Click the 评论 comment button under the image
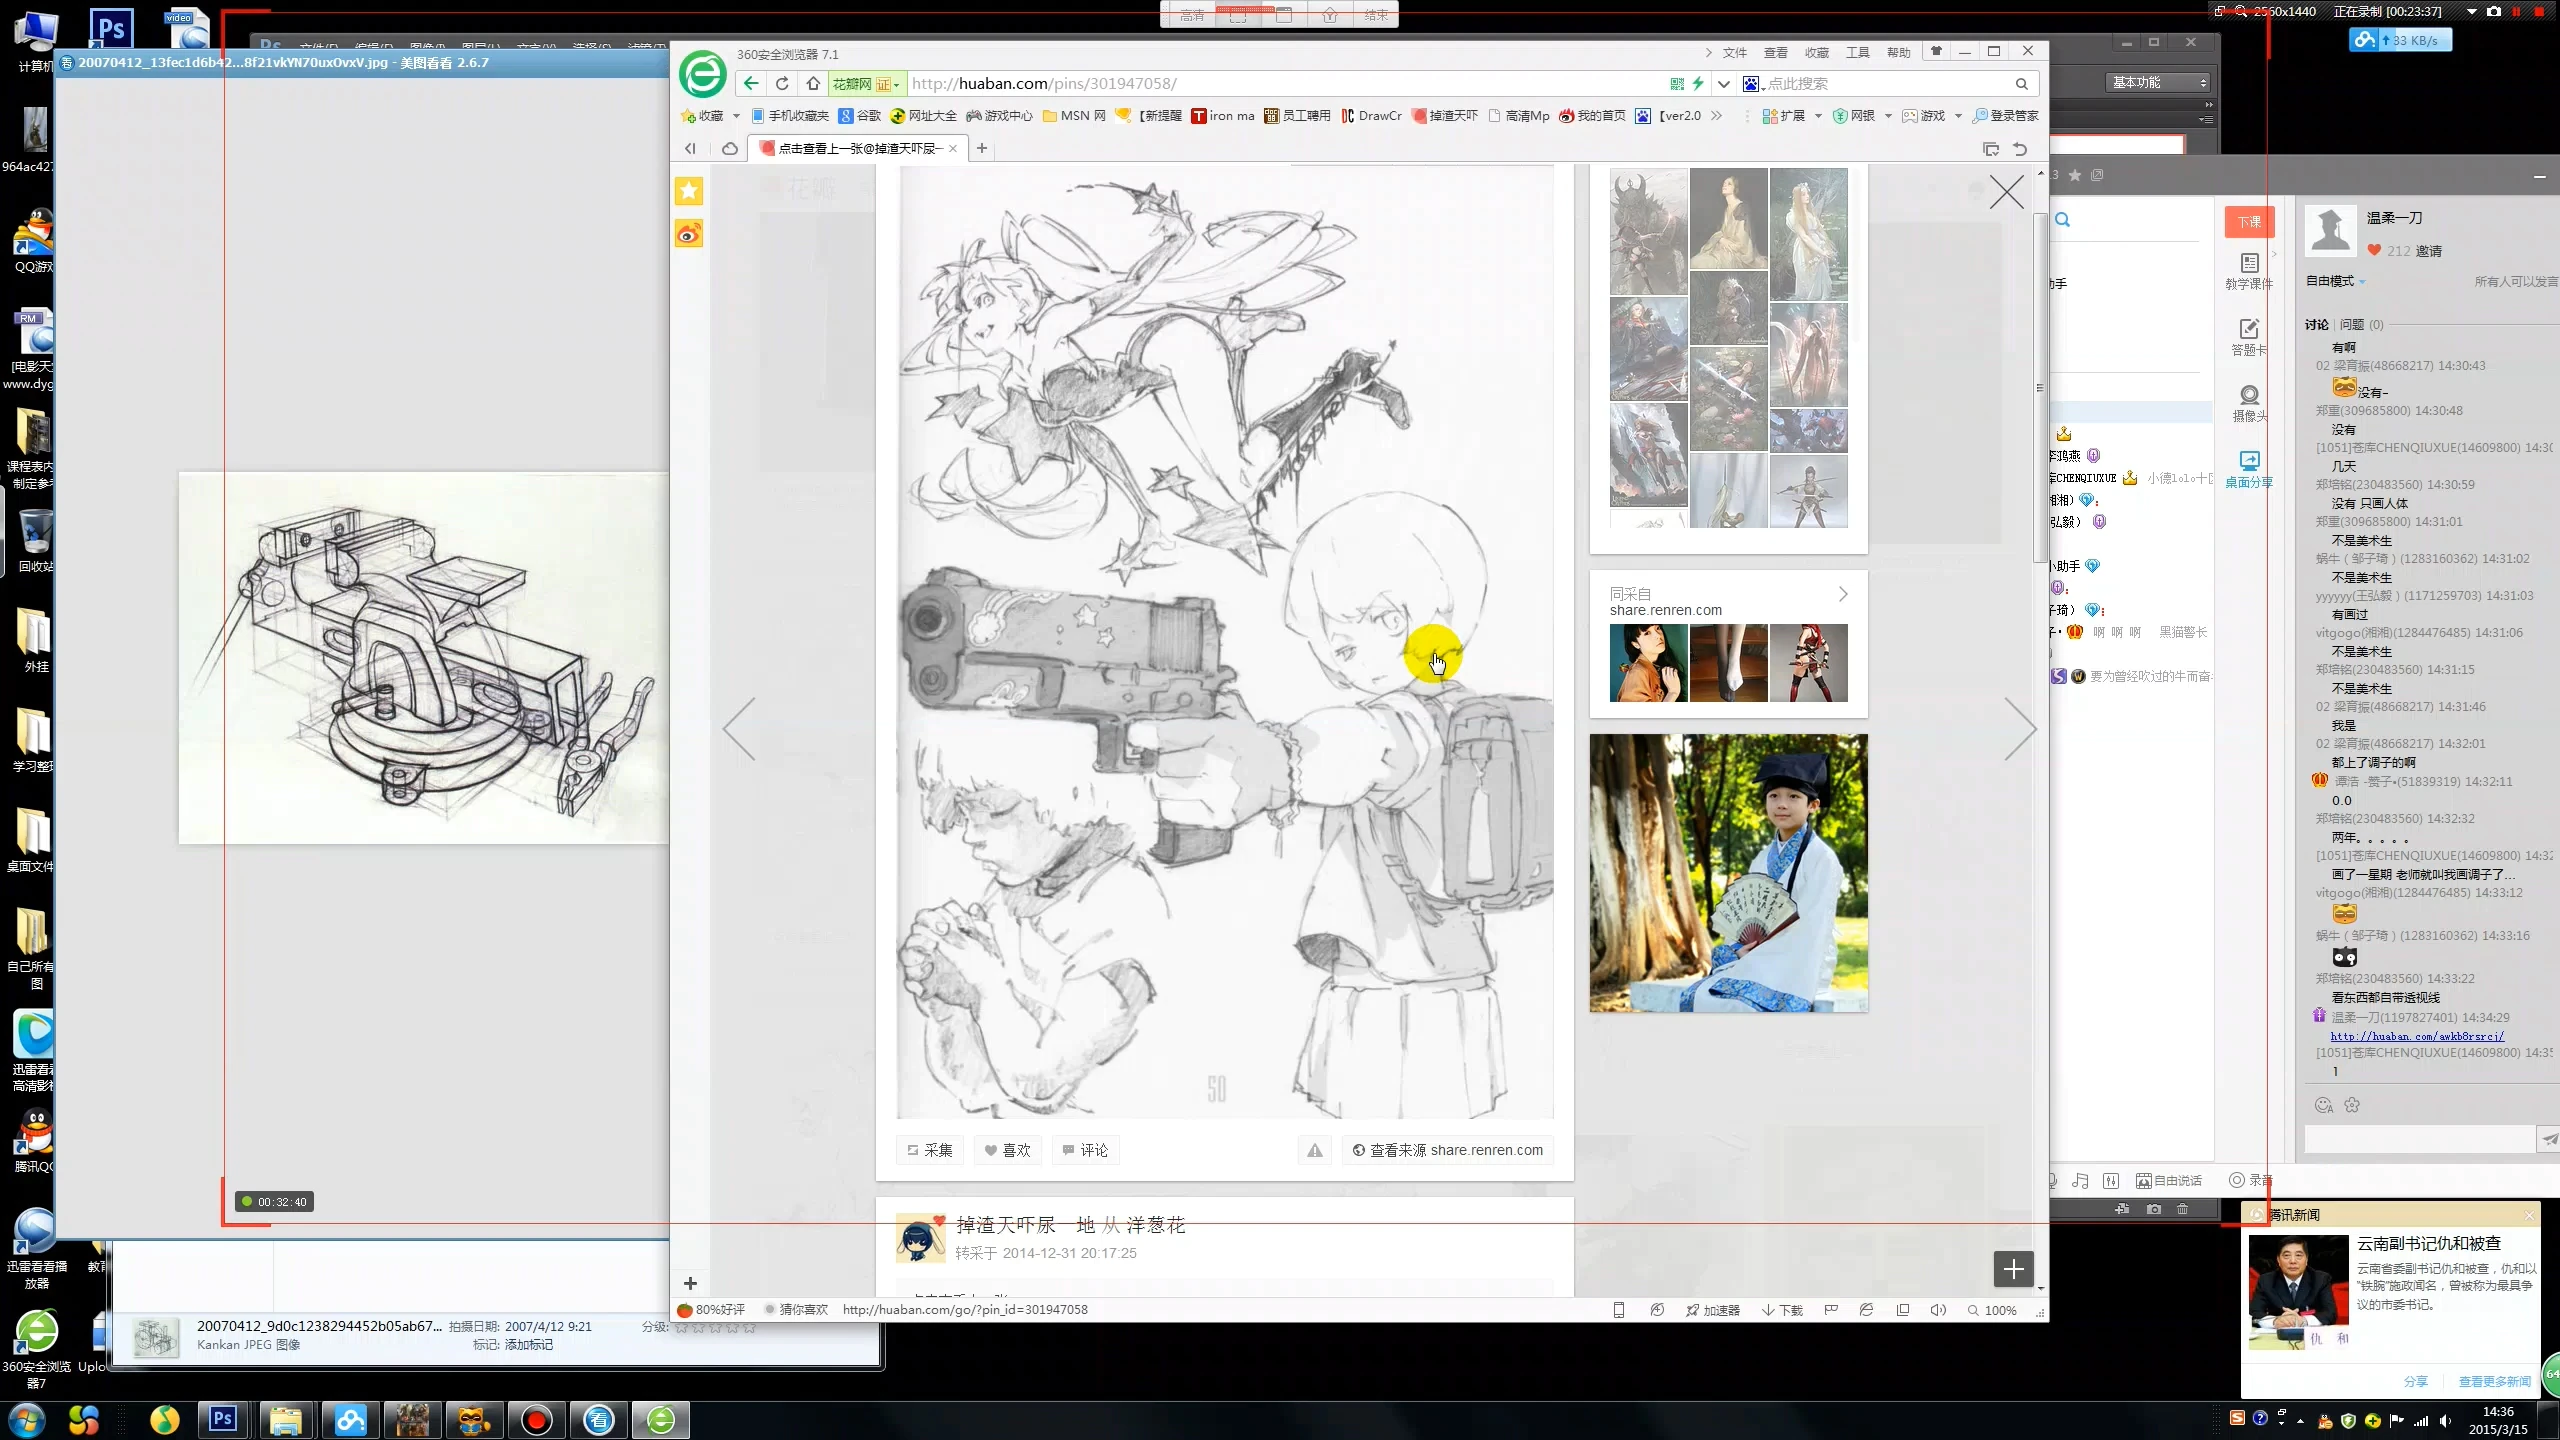 tap(1085, 1150)
